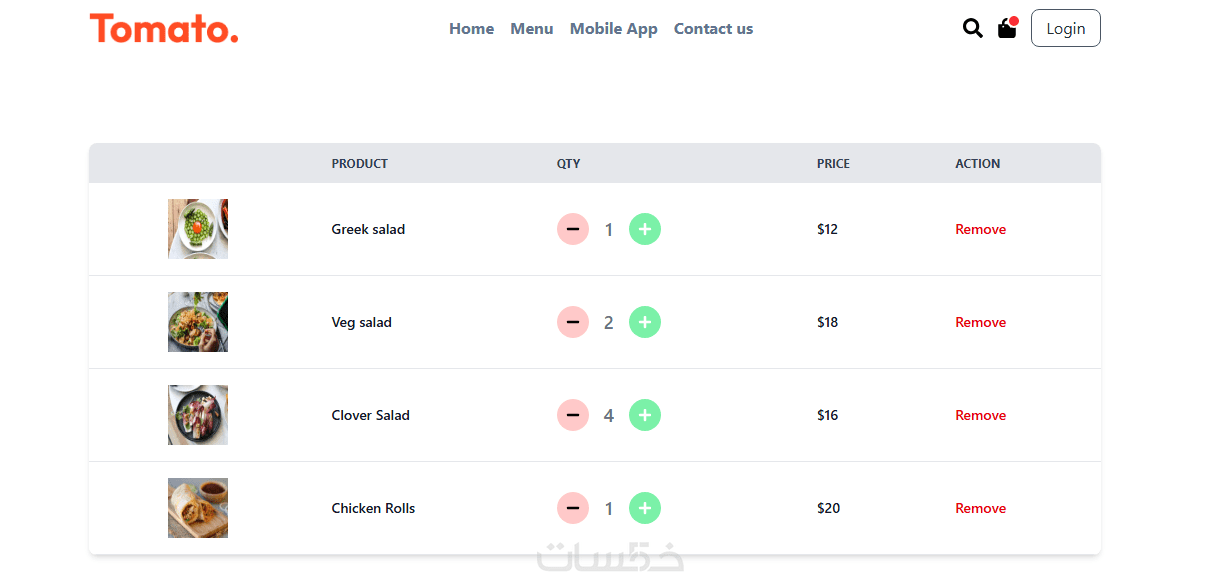Viewport: 1222px width, 584px height.
Task: Click the search magnifier icon
Action: (972, 29)
